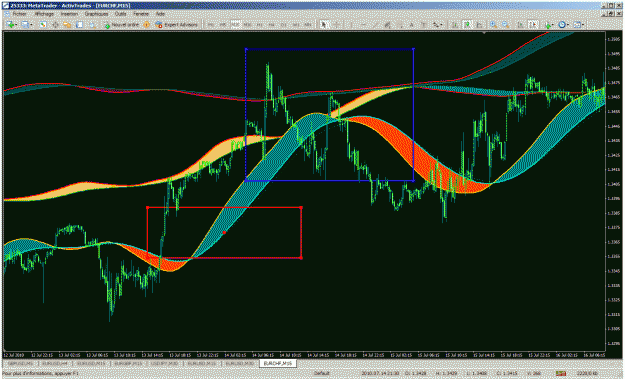625x379 pixels.
Task: Switch chart to M5 timeframe
Action: coord(223,25)
